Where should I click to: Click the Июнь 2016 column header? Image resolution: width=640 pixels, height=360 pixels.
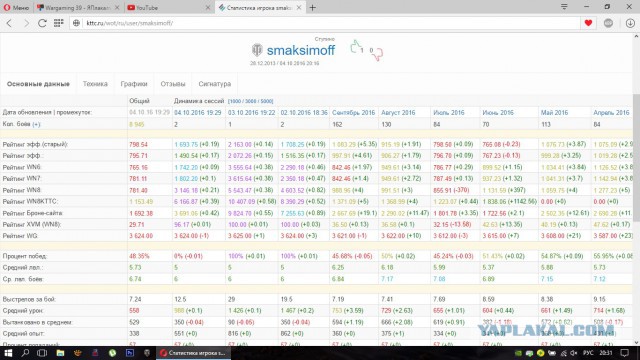[x=498, y=113]
